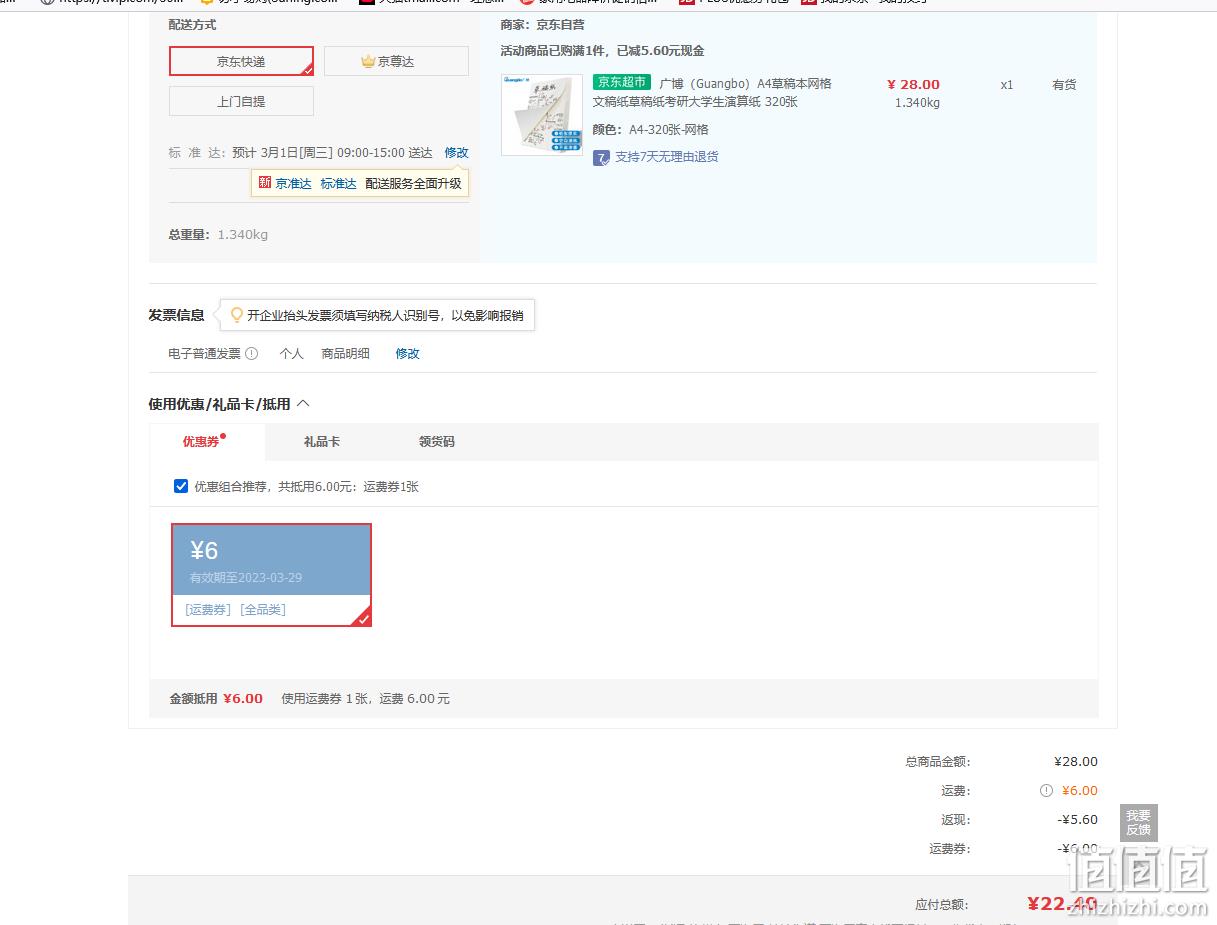Switch to the 优惠券 tab
1217x925 pixels.
[x=205, y=441]
